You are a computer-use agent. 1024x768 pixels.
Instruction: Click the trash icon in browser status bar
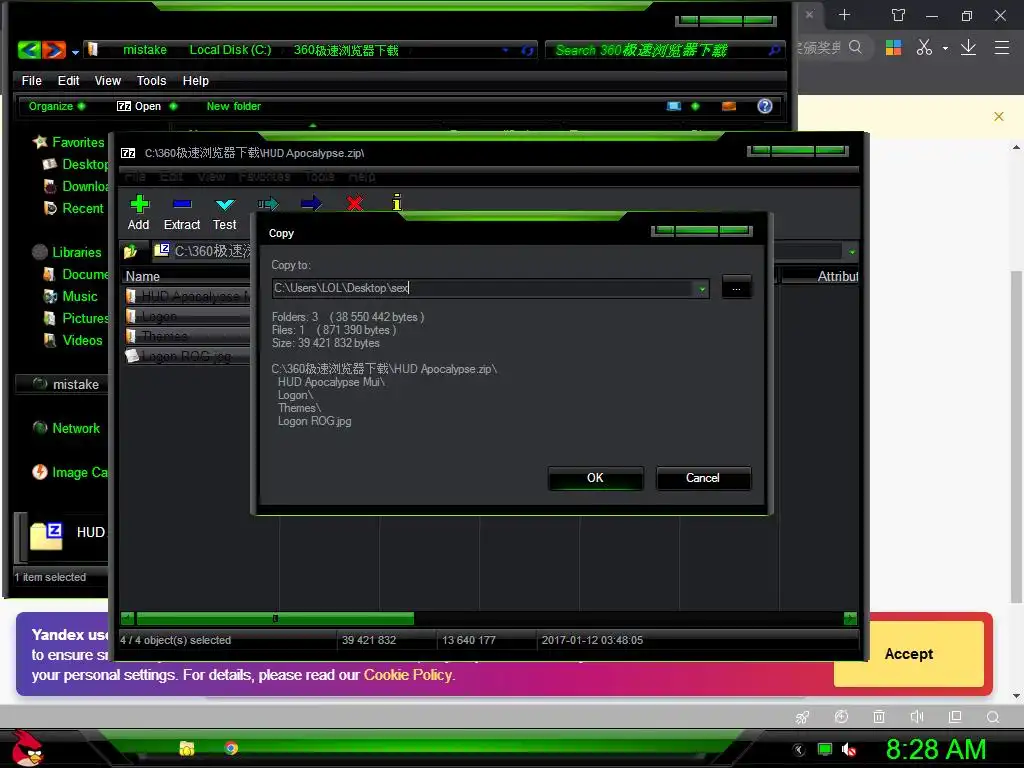[879, 717]
